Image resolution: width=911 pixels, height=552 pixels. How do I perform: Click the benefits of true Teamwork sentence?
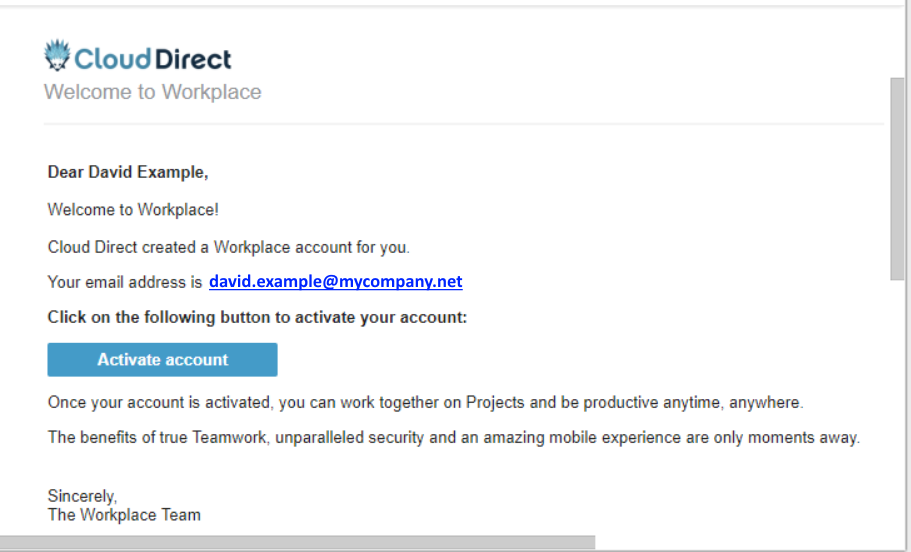pyautogui.click(x=454, y=437)
